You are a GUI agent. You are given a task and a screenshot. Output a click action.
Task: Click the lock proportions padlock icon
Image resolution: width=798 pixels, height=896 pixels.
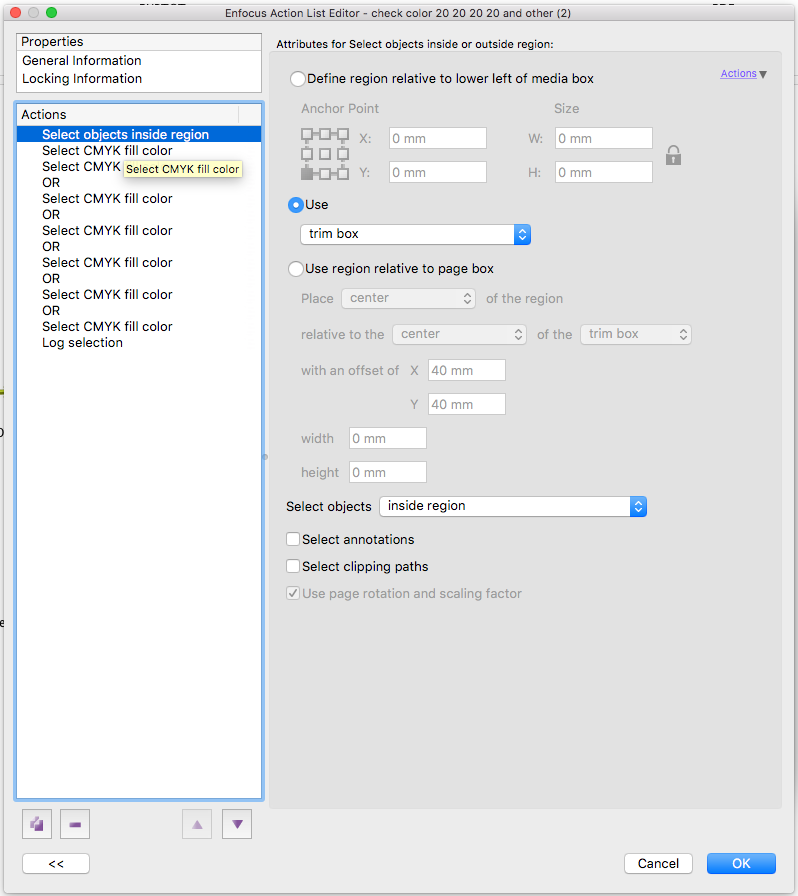673,155
